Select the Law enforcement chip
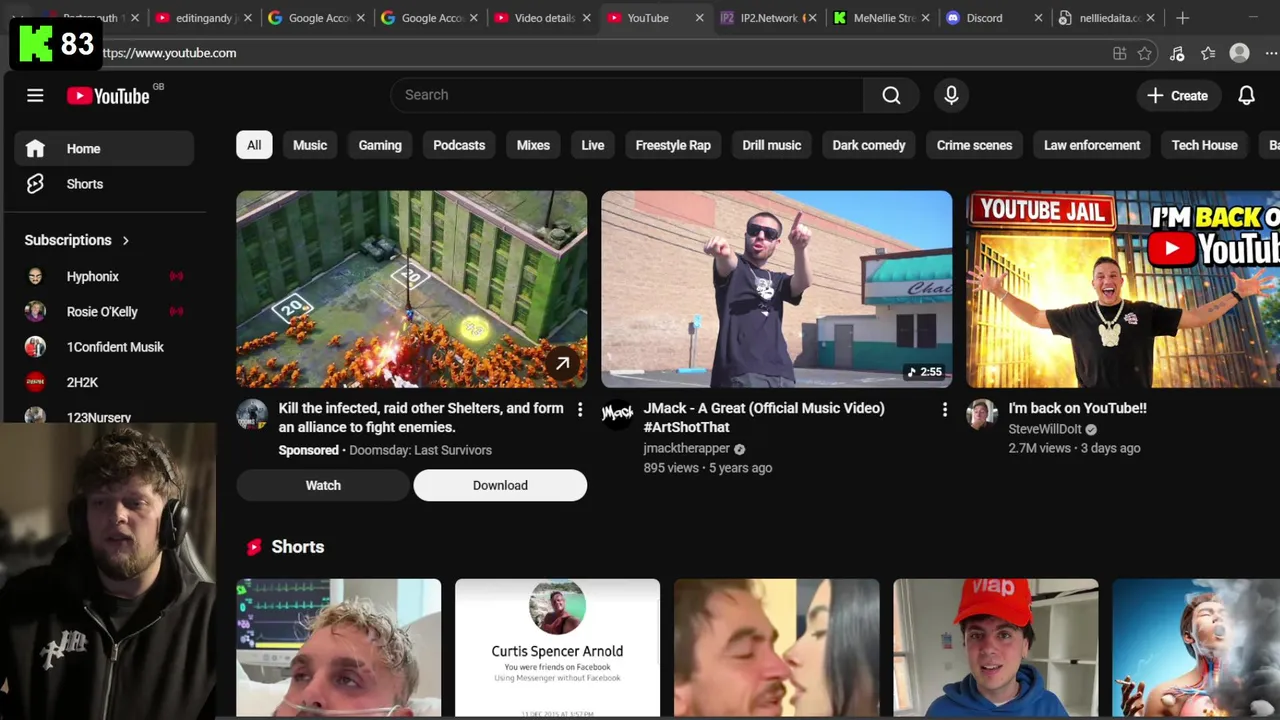The image size is (1280, 720). pyautogui.click(x=1092, y=145)
